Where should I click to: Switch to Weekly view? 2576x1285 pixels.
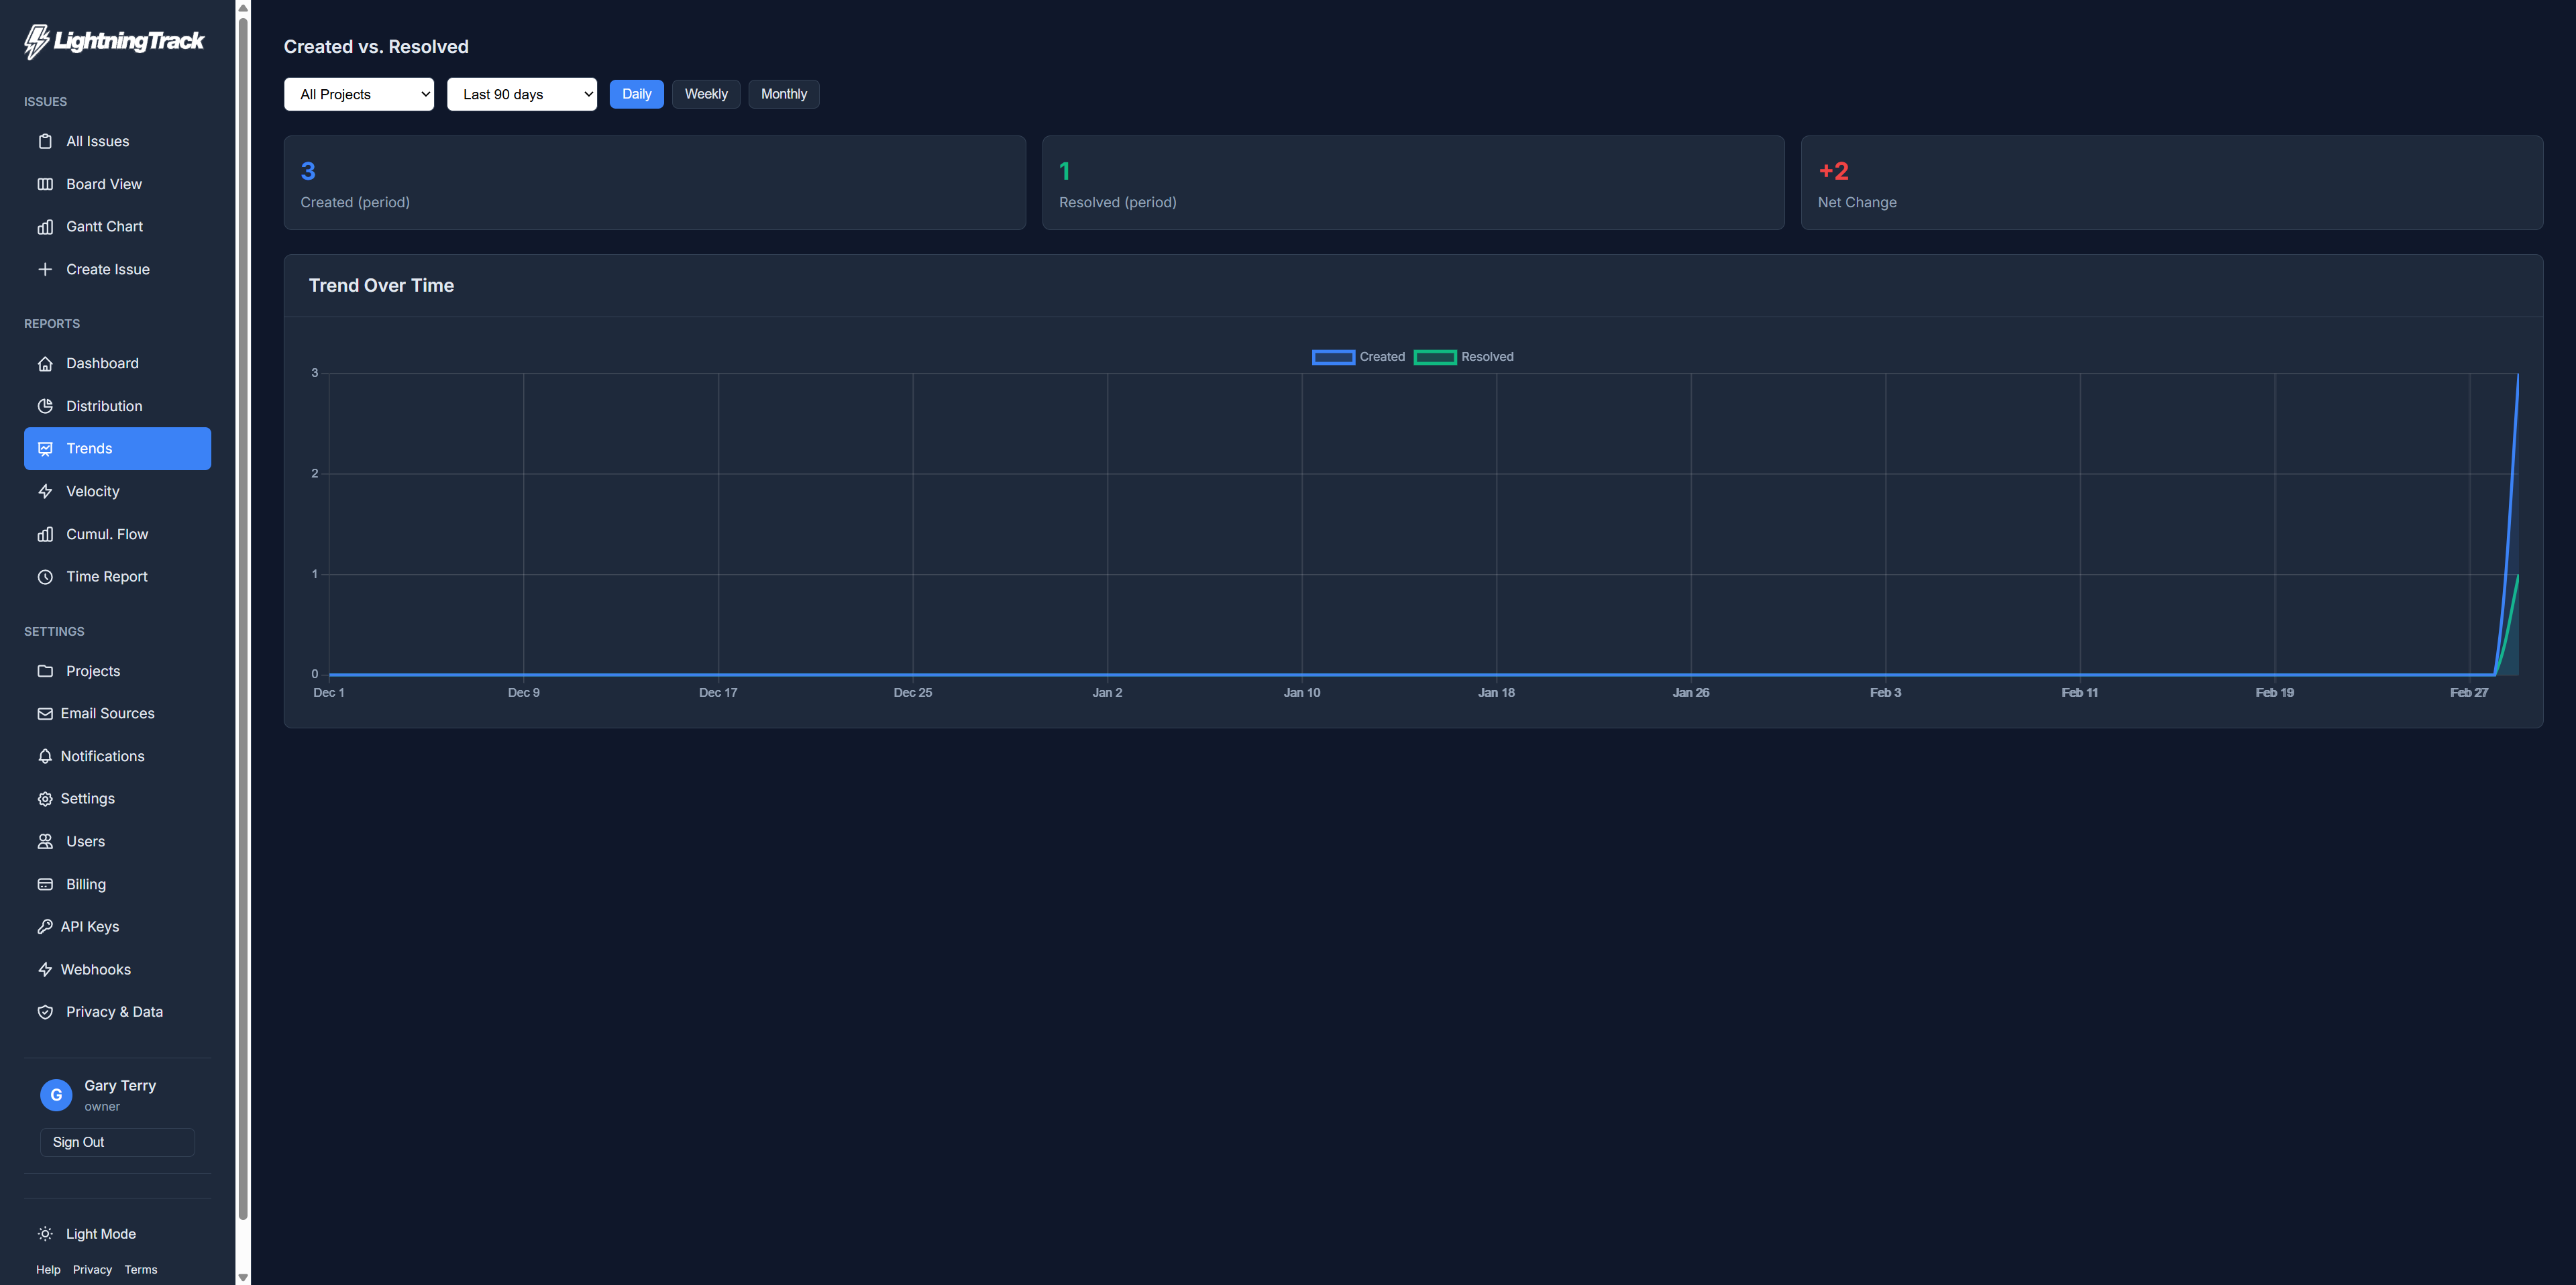(706, 93)
